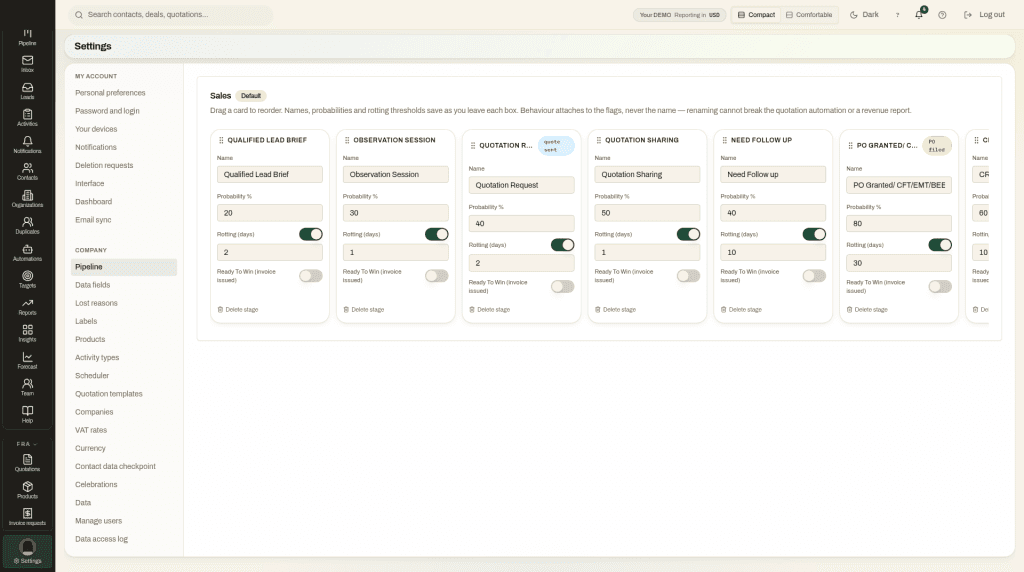This screenshot has height=572, width=1024.
Task: Open Email sync settings
Action: 93,220
